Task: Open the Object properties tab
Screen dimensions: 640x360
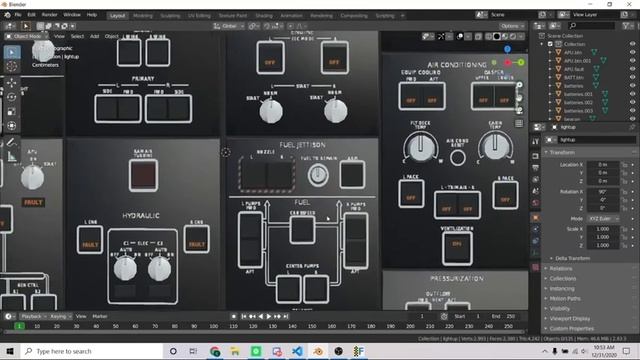Action: click(x=536, y=218)
